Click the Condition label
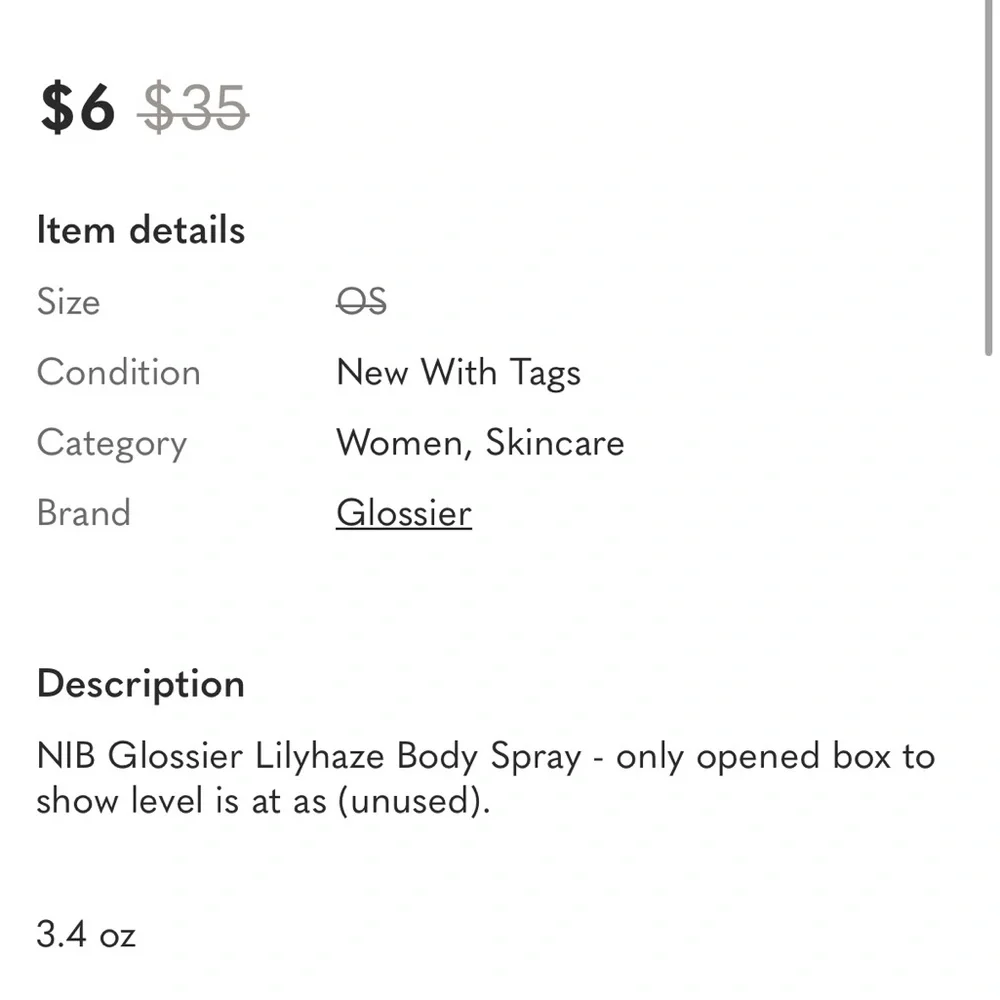 (118, 373)
